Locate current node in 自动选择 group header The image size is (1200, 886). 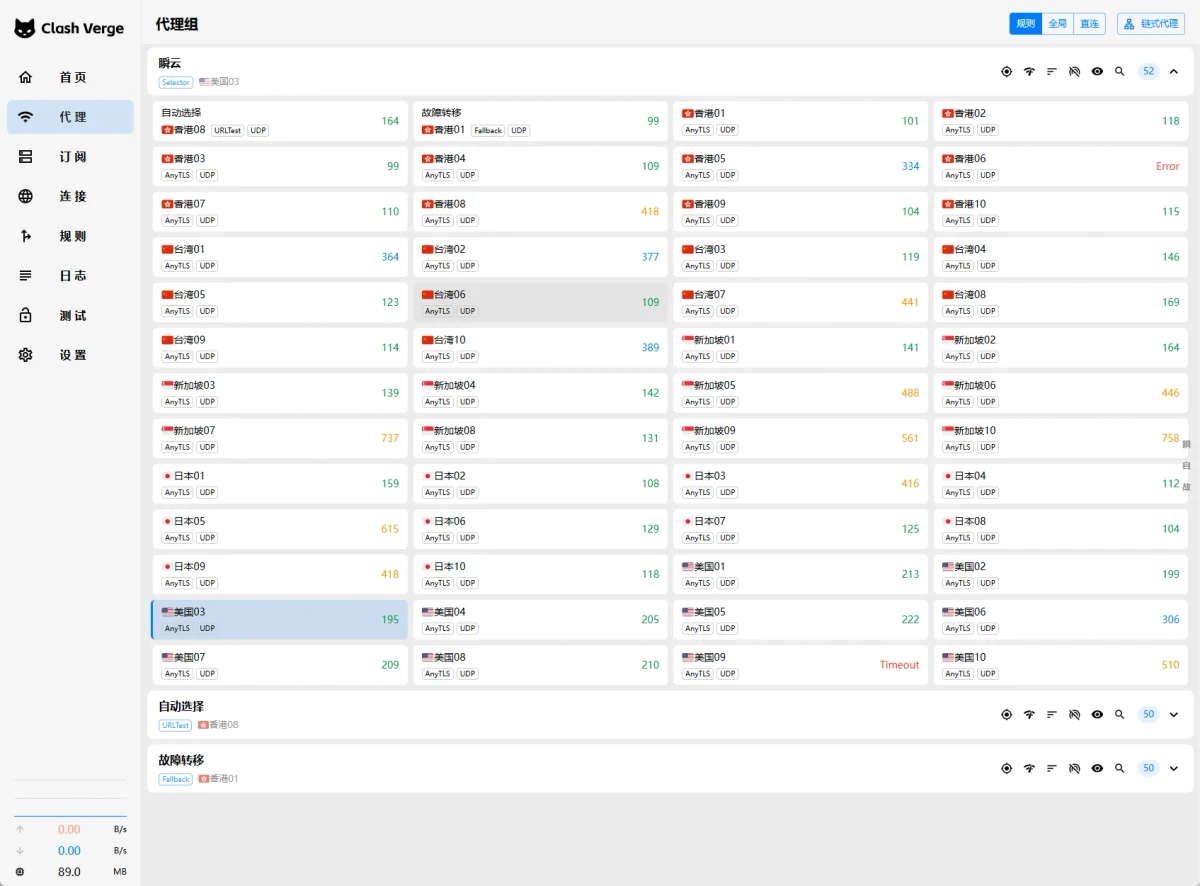coord(1007,715)
